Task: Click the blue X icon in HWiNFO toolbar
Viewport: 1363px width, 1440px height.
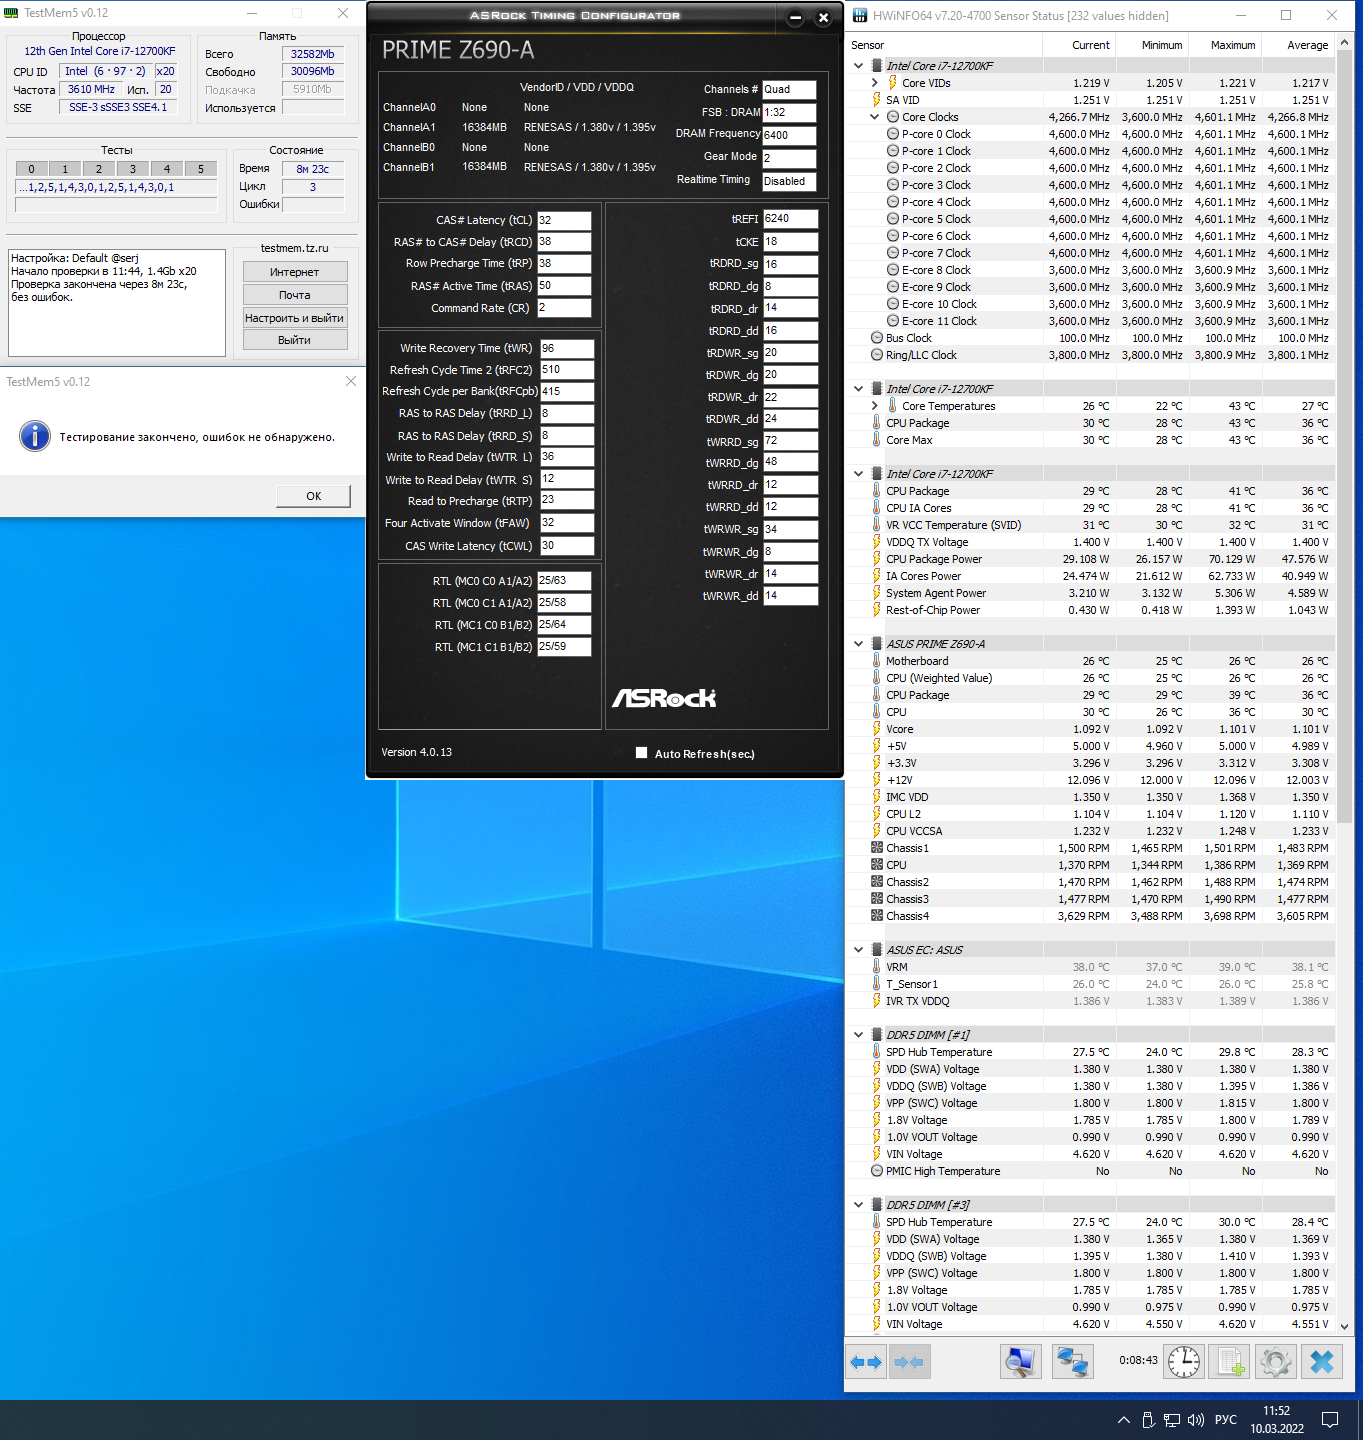Action: coord(1322,1362)
